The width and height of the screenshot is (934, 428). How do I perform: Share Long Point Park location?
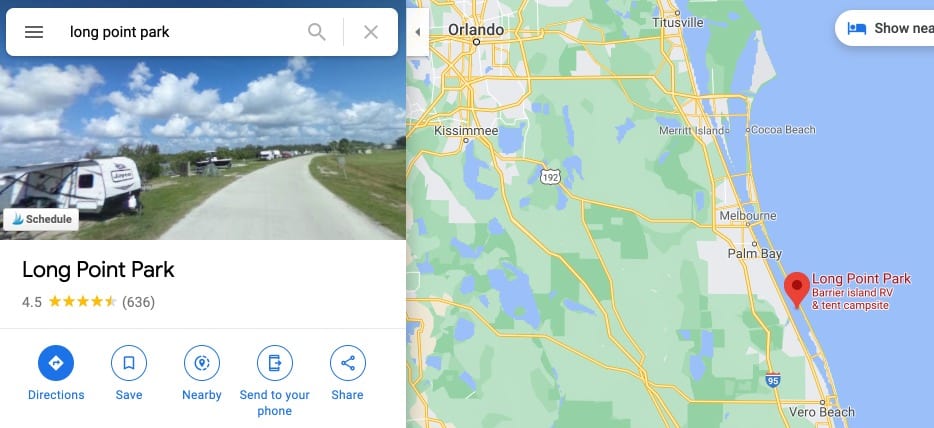coord(348,363)
